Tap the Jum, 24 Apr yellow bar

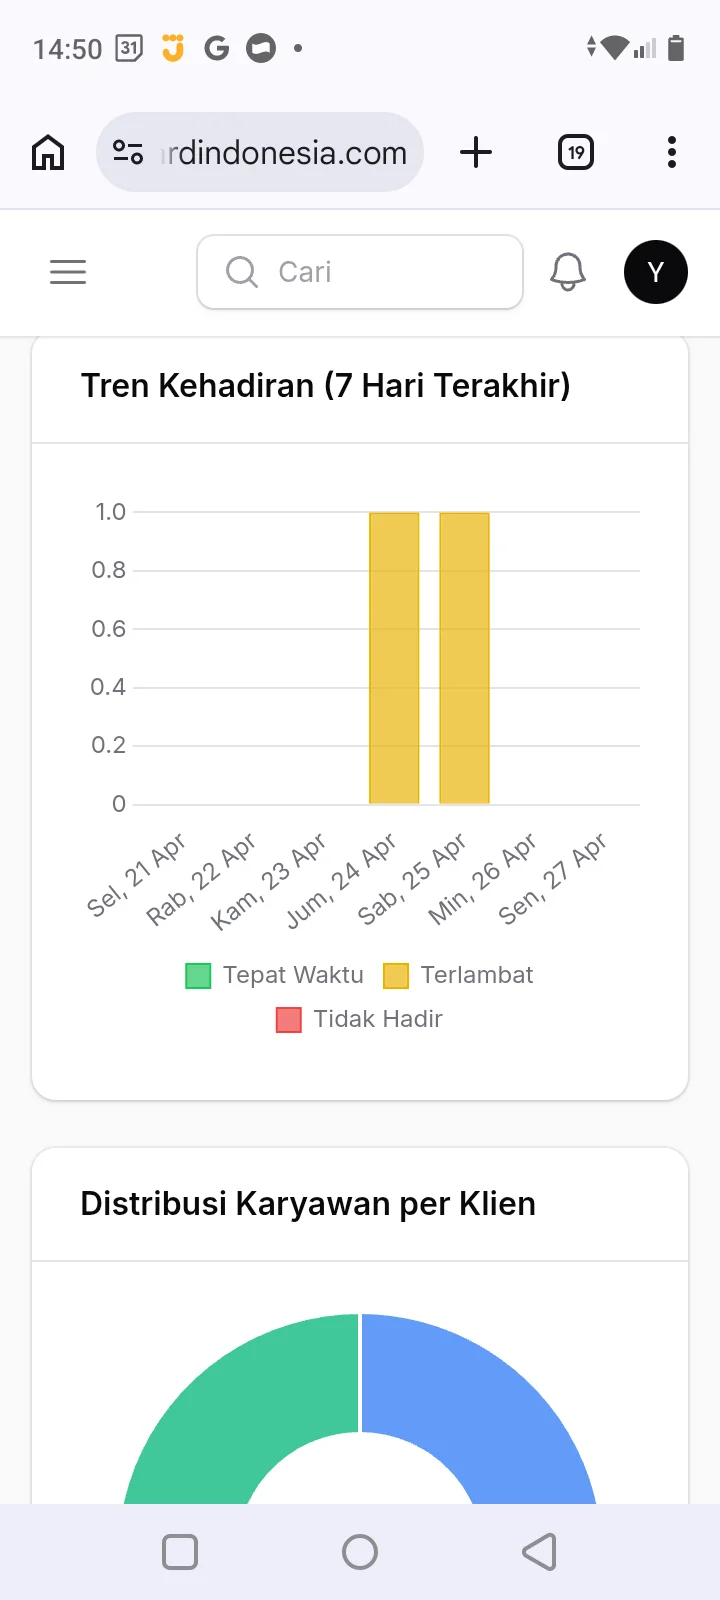[394, 658]
